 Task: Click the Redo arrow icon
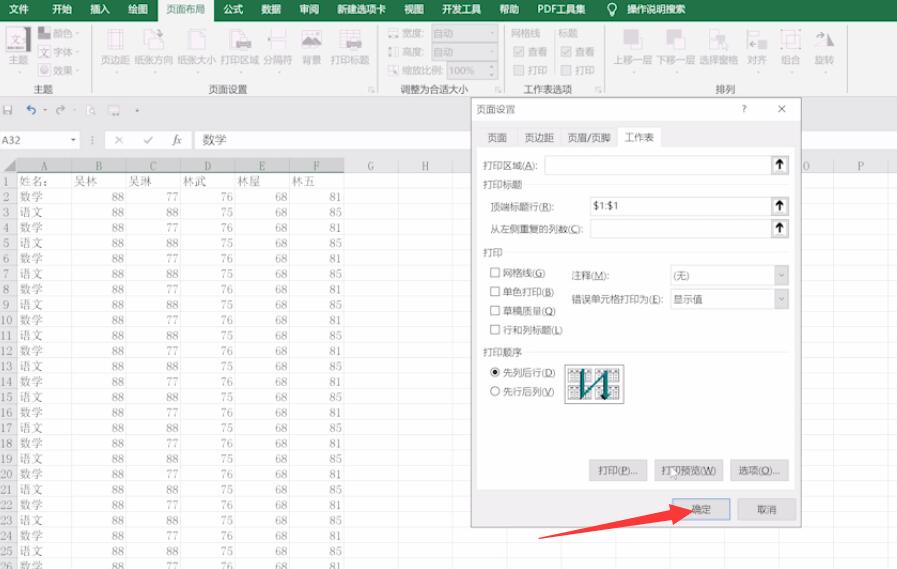pos(60,110)
